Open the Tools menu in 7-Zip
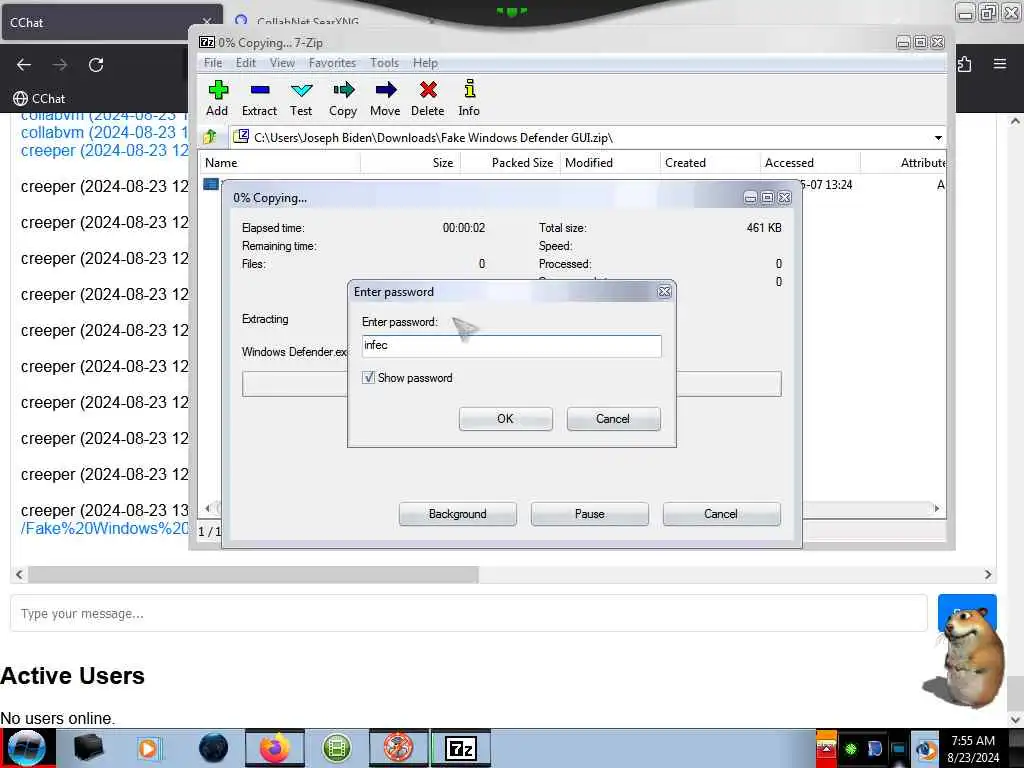This screenshot has height=768, width=1024. point(384,63)
